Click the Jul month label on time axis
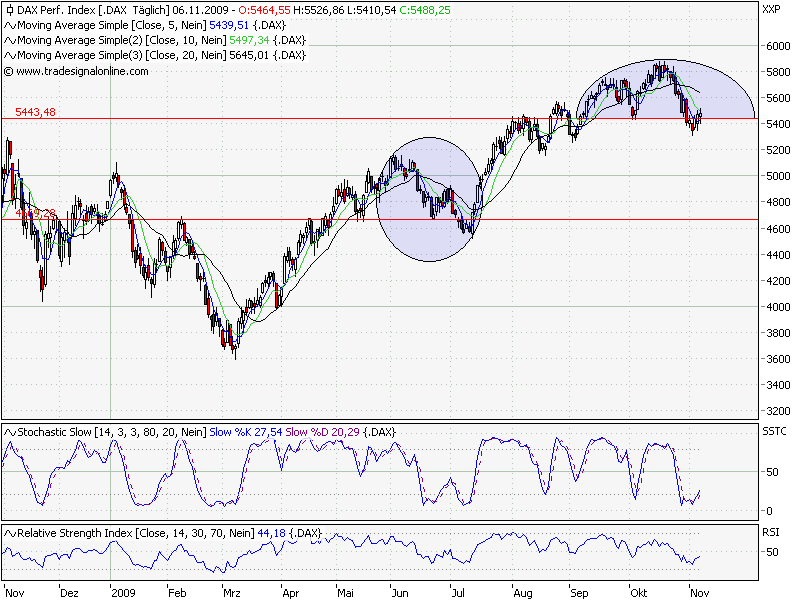The width and height of the screenshot is (800, 600). point(458,593)
